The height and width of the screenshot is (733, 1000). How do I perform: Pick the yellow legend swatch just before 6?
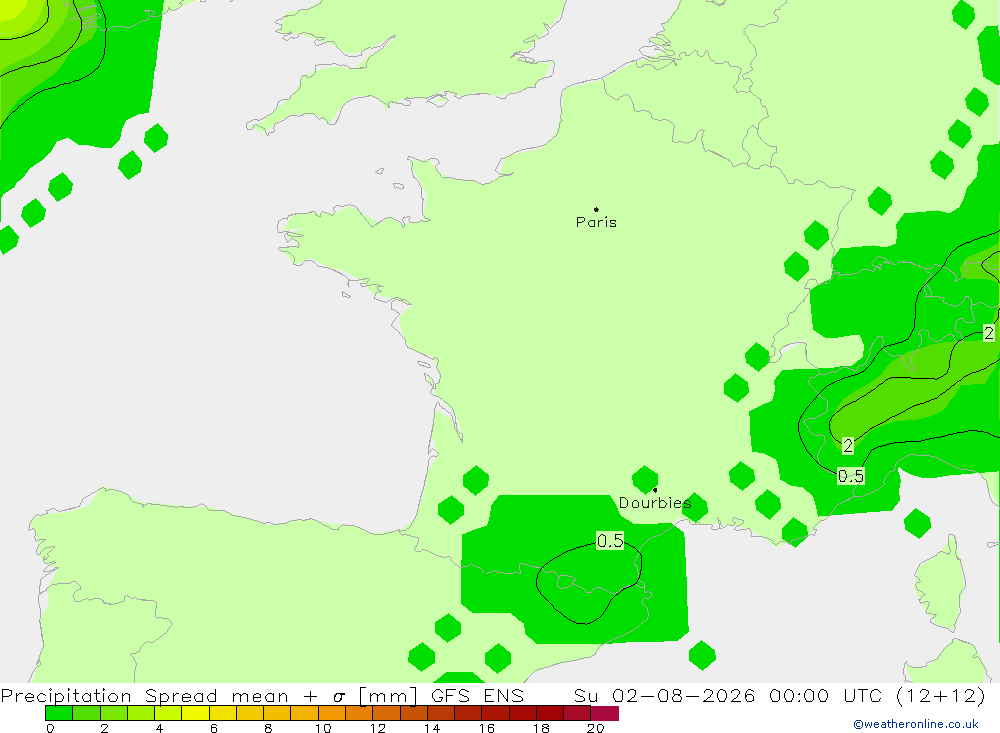tap(195, 713)
